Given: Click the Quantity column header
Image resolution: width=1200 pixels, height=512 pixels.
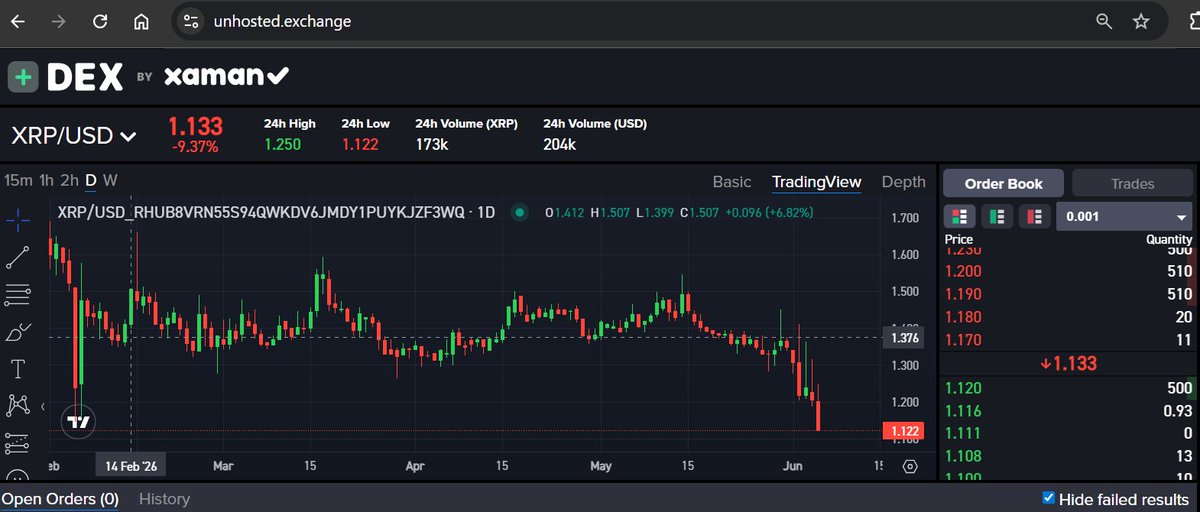Looking at the screenshot, I should click(x=1169, y=240).
